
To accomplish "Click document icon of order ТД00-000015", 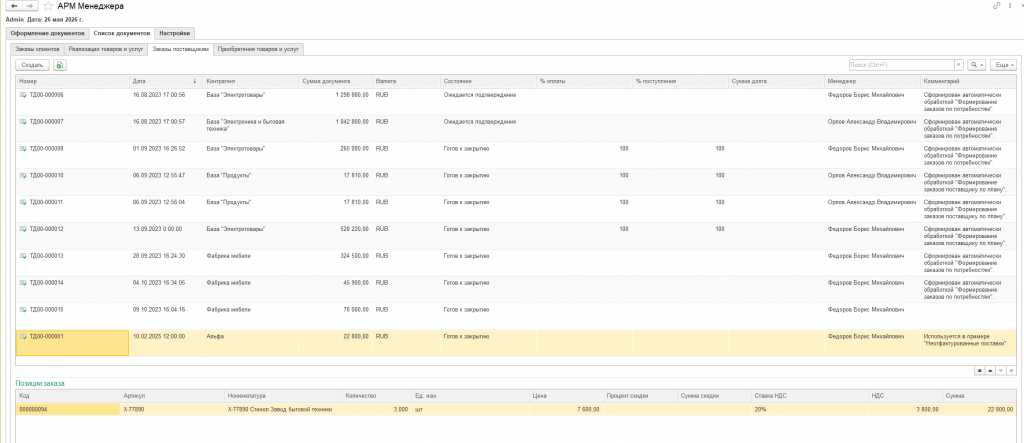I will click(x=23, y=309).
